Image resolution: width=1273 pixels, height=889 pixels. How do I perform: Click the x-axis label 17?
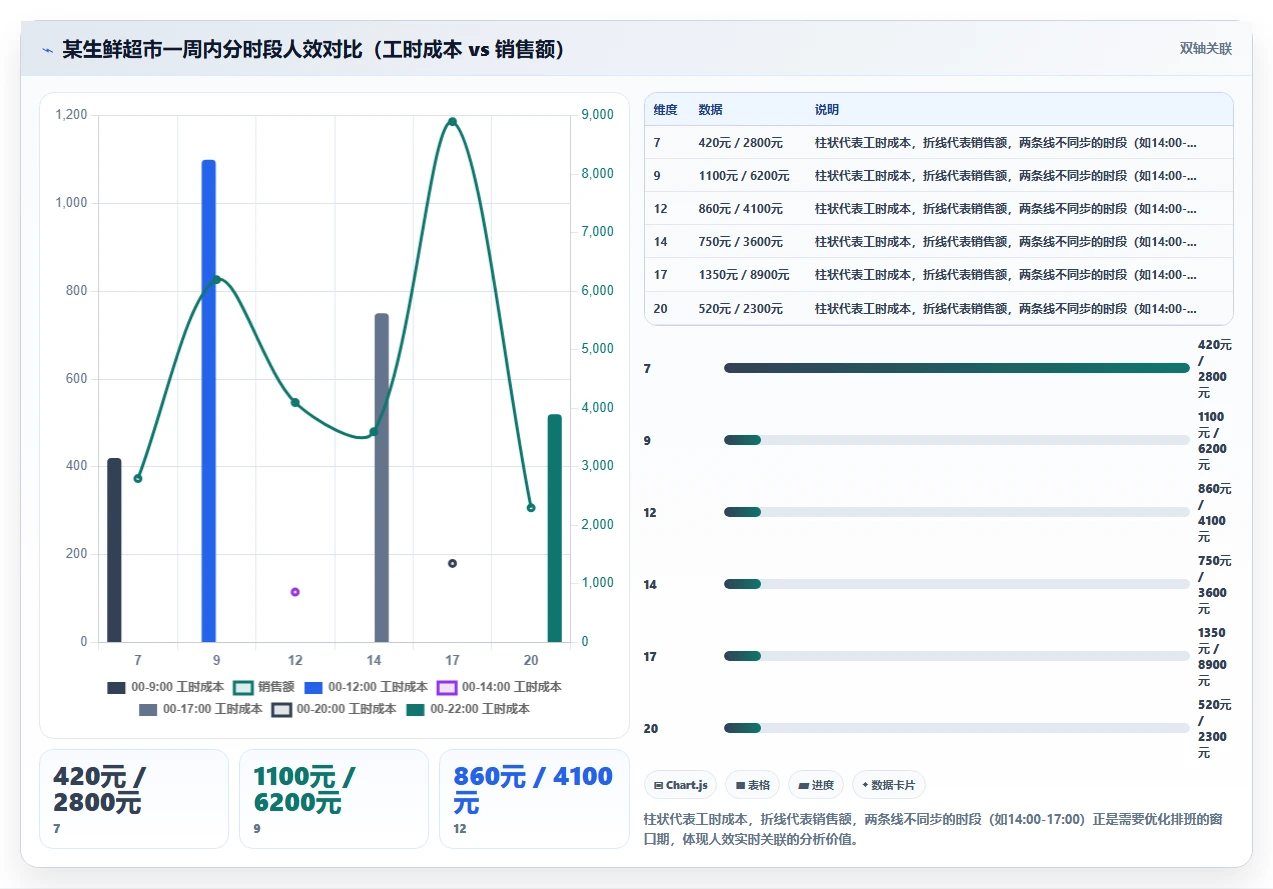[x=452, y=661]
